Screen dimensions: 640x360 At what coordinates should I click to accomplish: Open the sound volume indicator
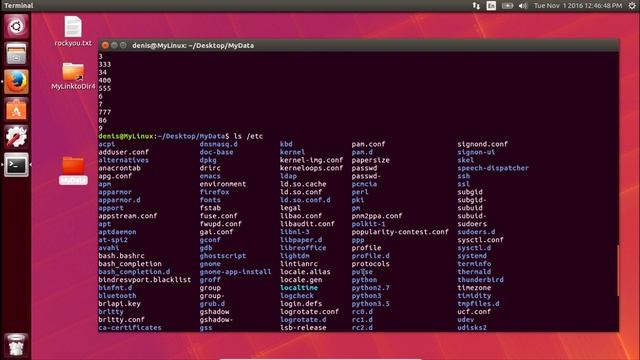(x=523, y=6)
